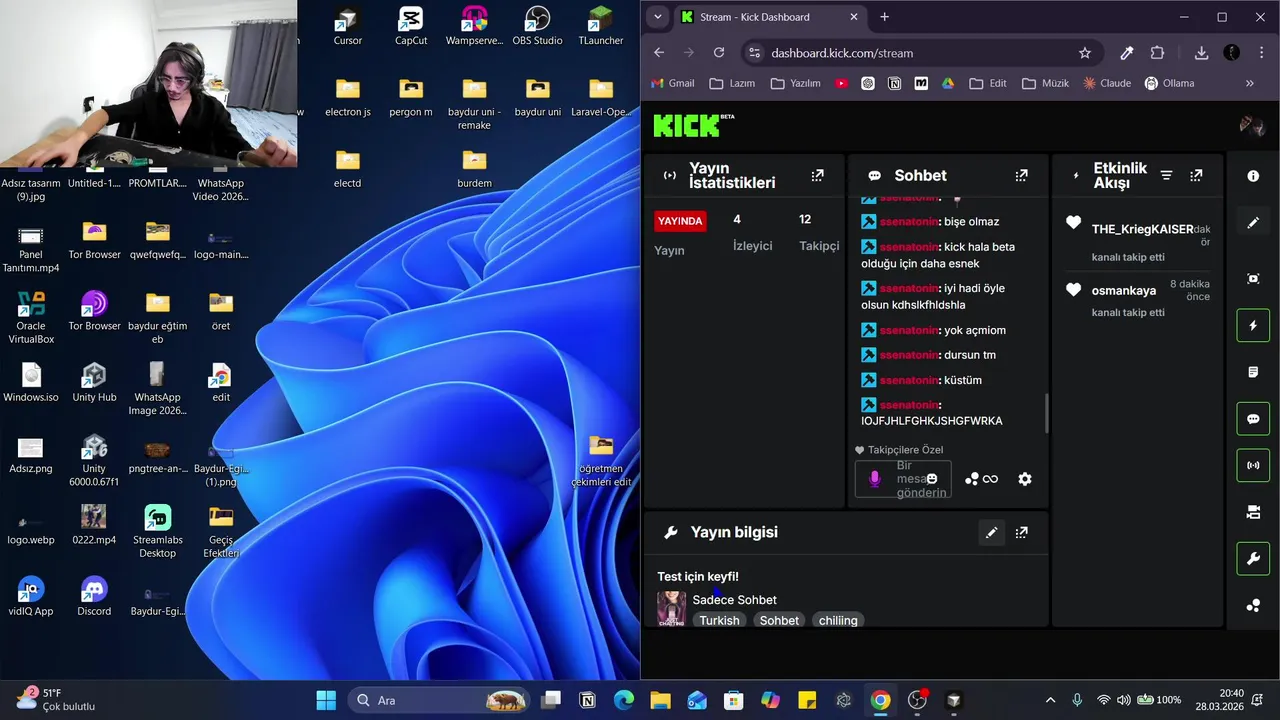
Task: Open the Ollama bookmark
Action: click(x=1170, y=83)
